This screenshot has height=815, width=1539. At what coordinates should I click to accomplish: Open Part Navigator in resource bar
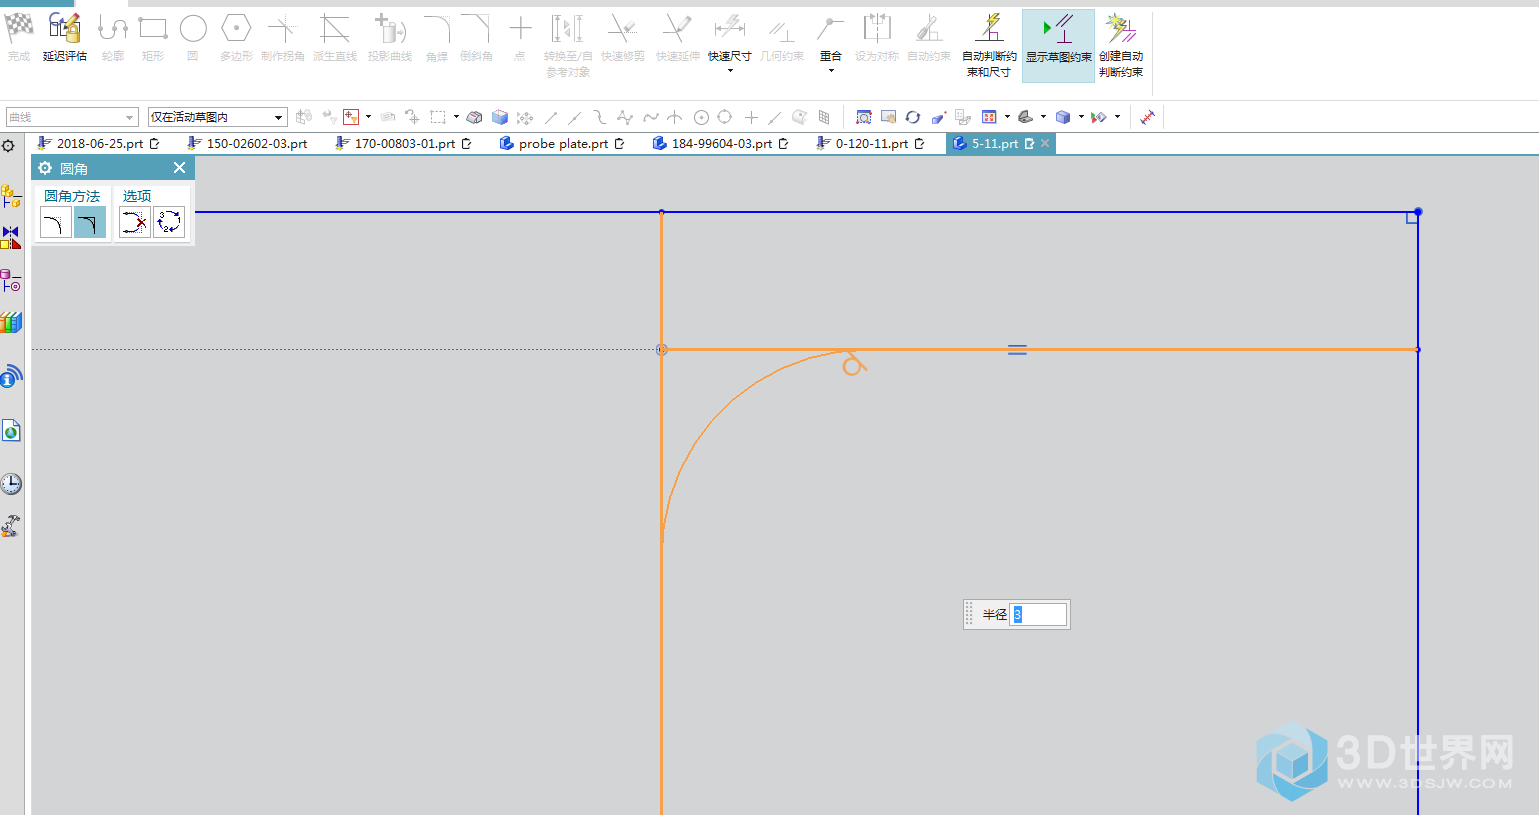point(11,281)
